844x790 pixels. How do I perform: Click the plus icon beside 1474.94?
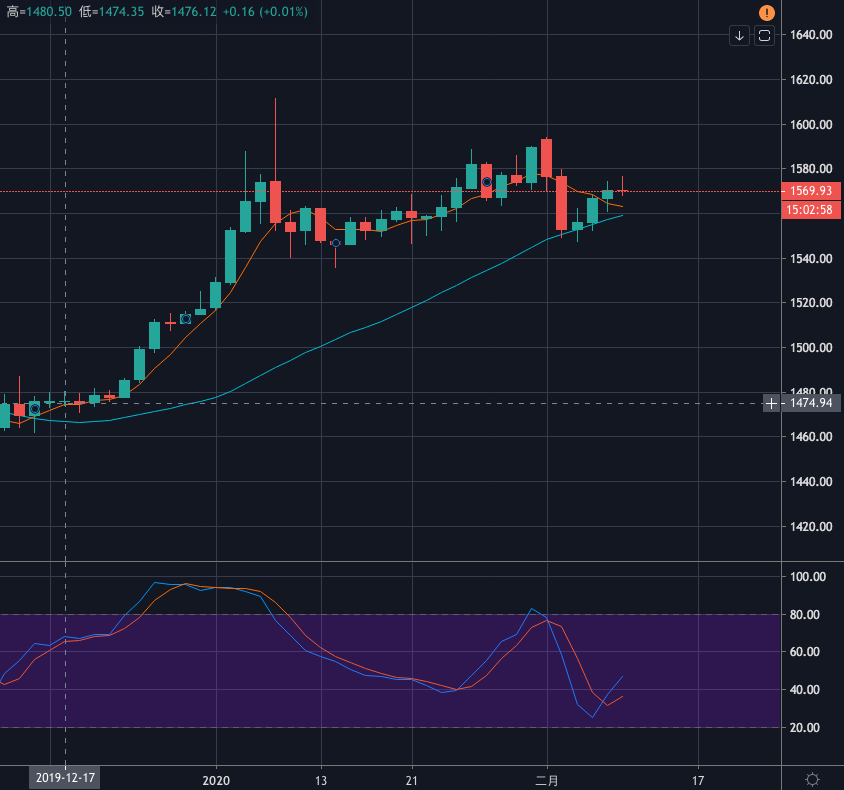[771, 403]
